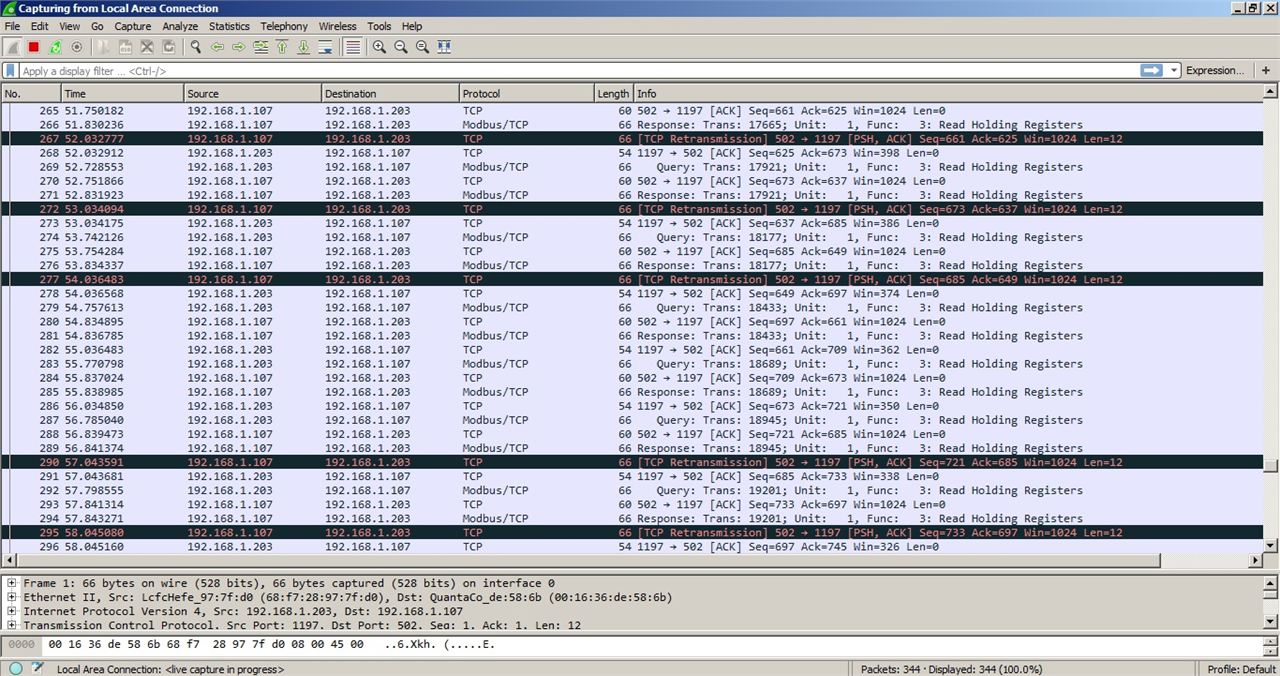Toggle auto-scroll during live capture
Viewport: 1280px width, 676px height.
(325, 47)
